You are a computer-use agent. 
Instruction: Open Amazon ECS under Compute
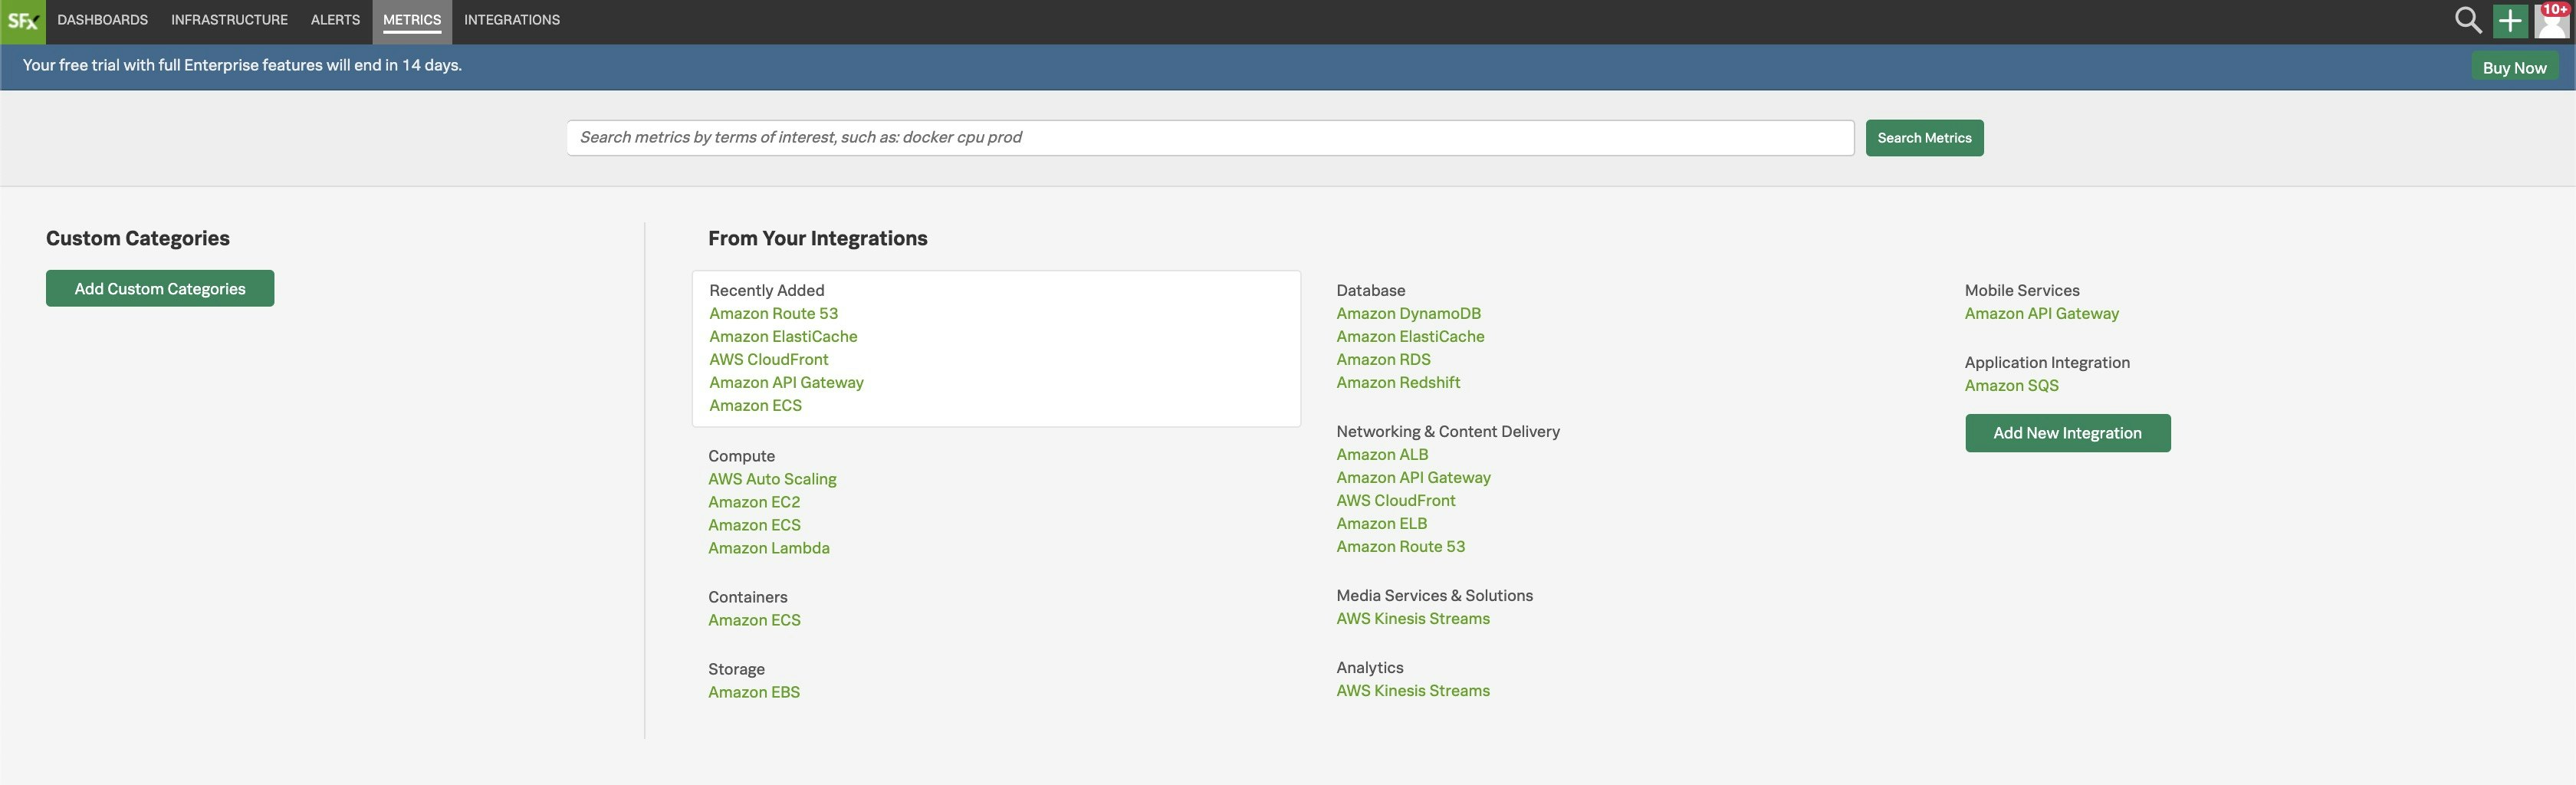click(x=754, y=525)
